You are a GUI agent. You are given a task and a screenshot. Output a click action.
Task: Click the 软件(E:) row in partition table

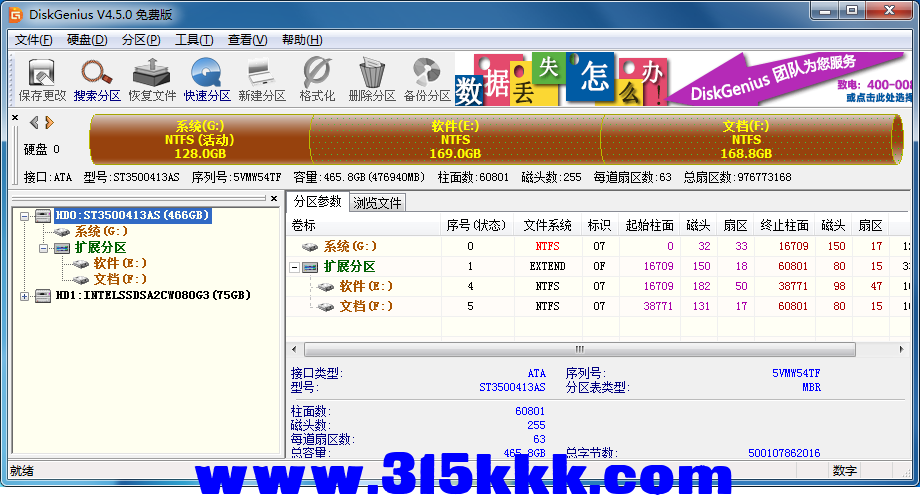[598, 286]
